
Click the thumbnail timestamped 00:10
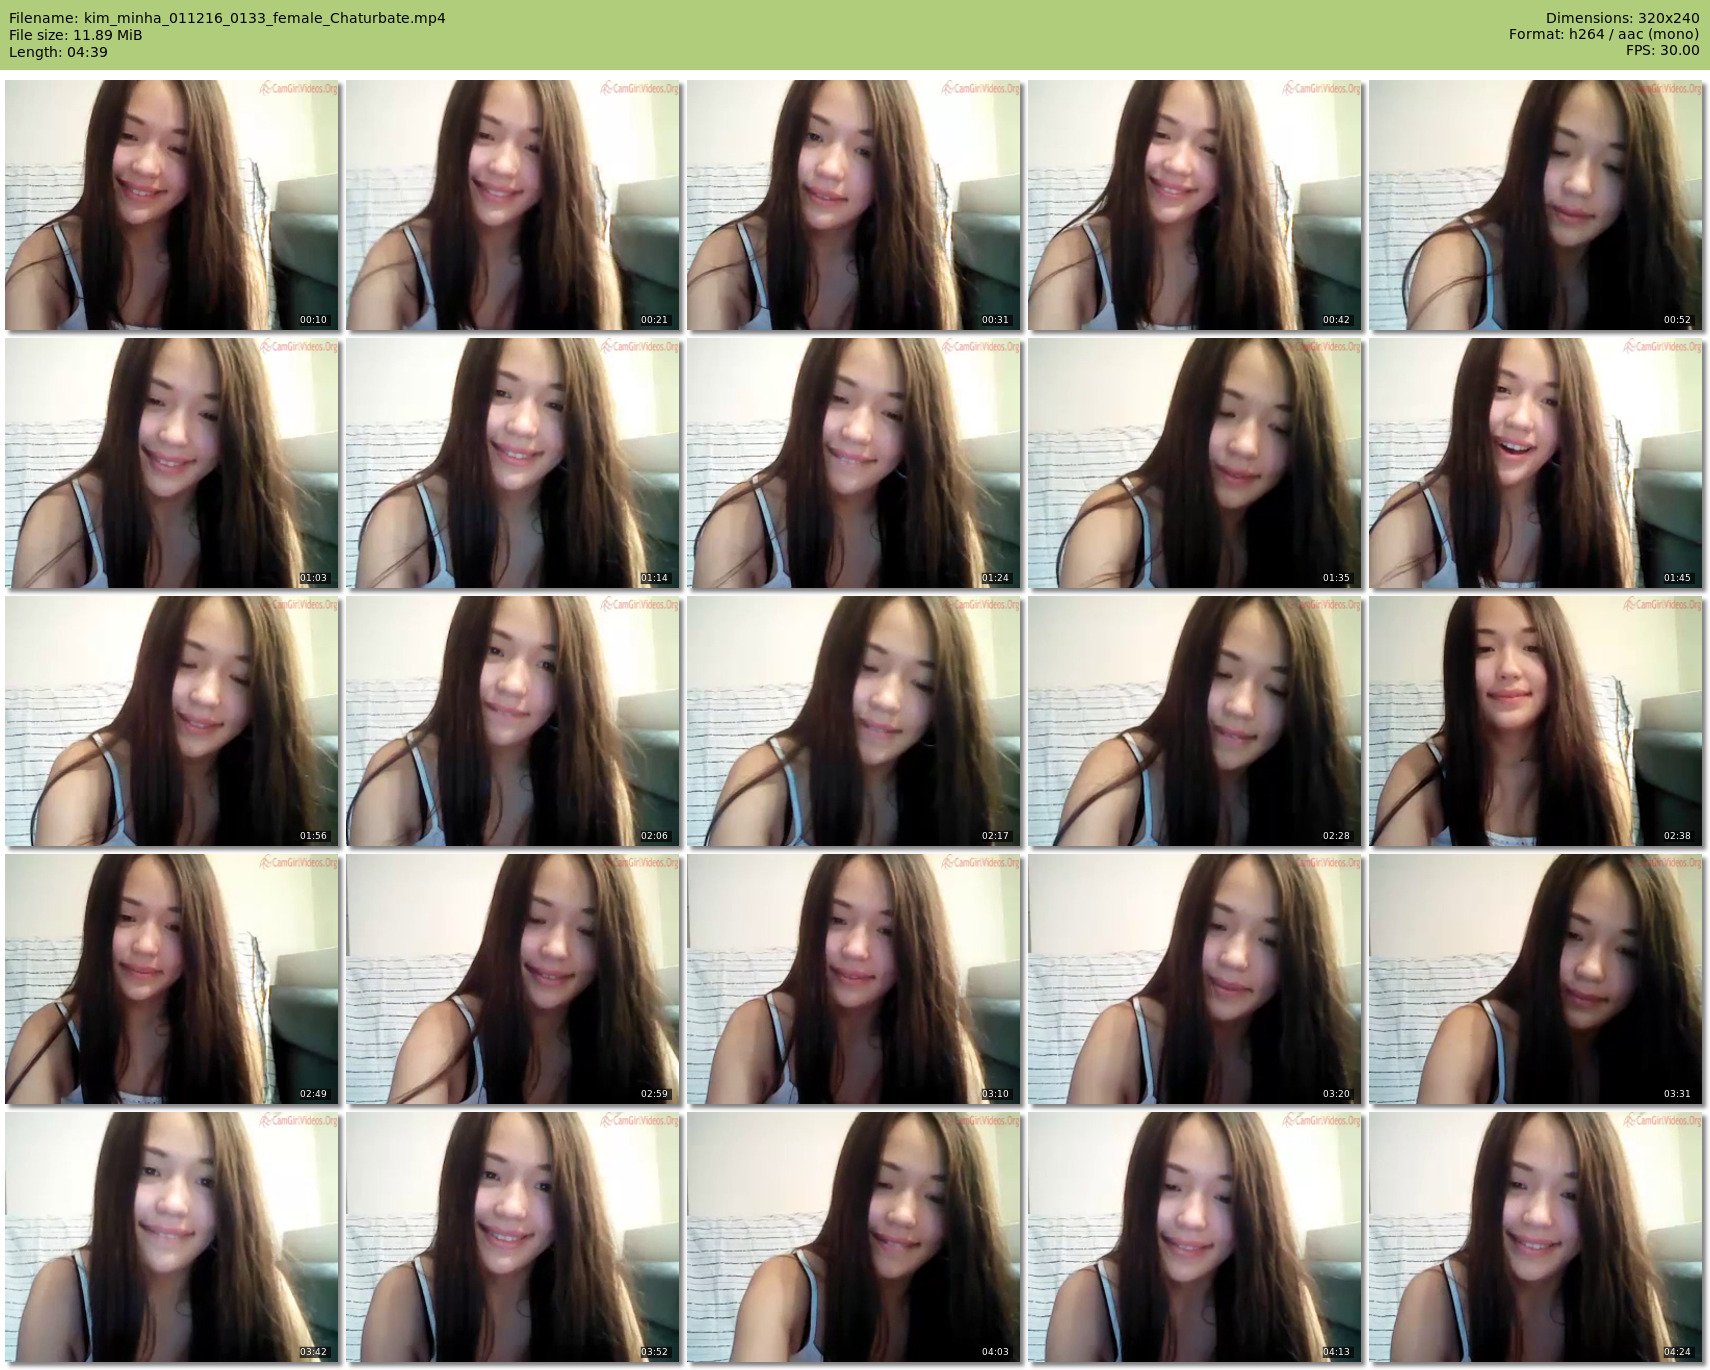(172, 205)
